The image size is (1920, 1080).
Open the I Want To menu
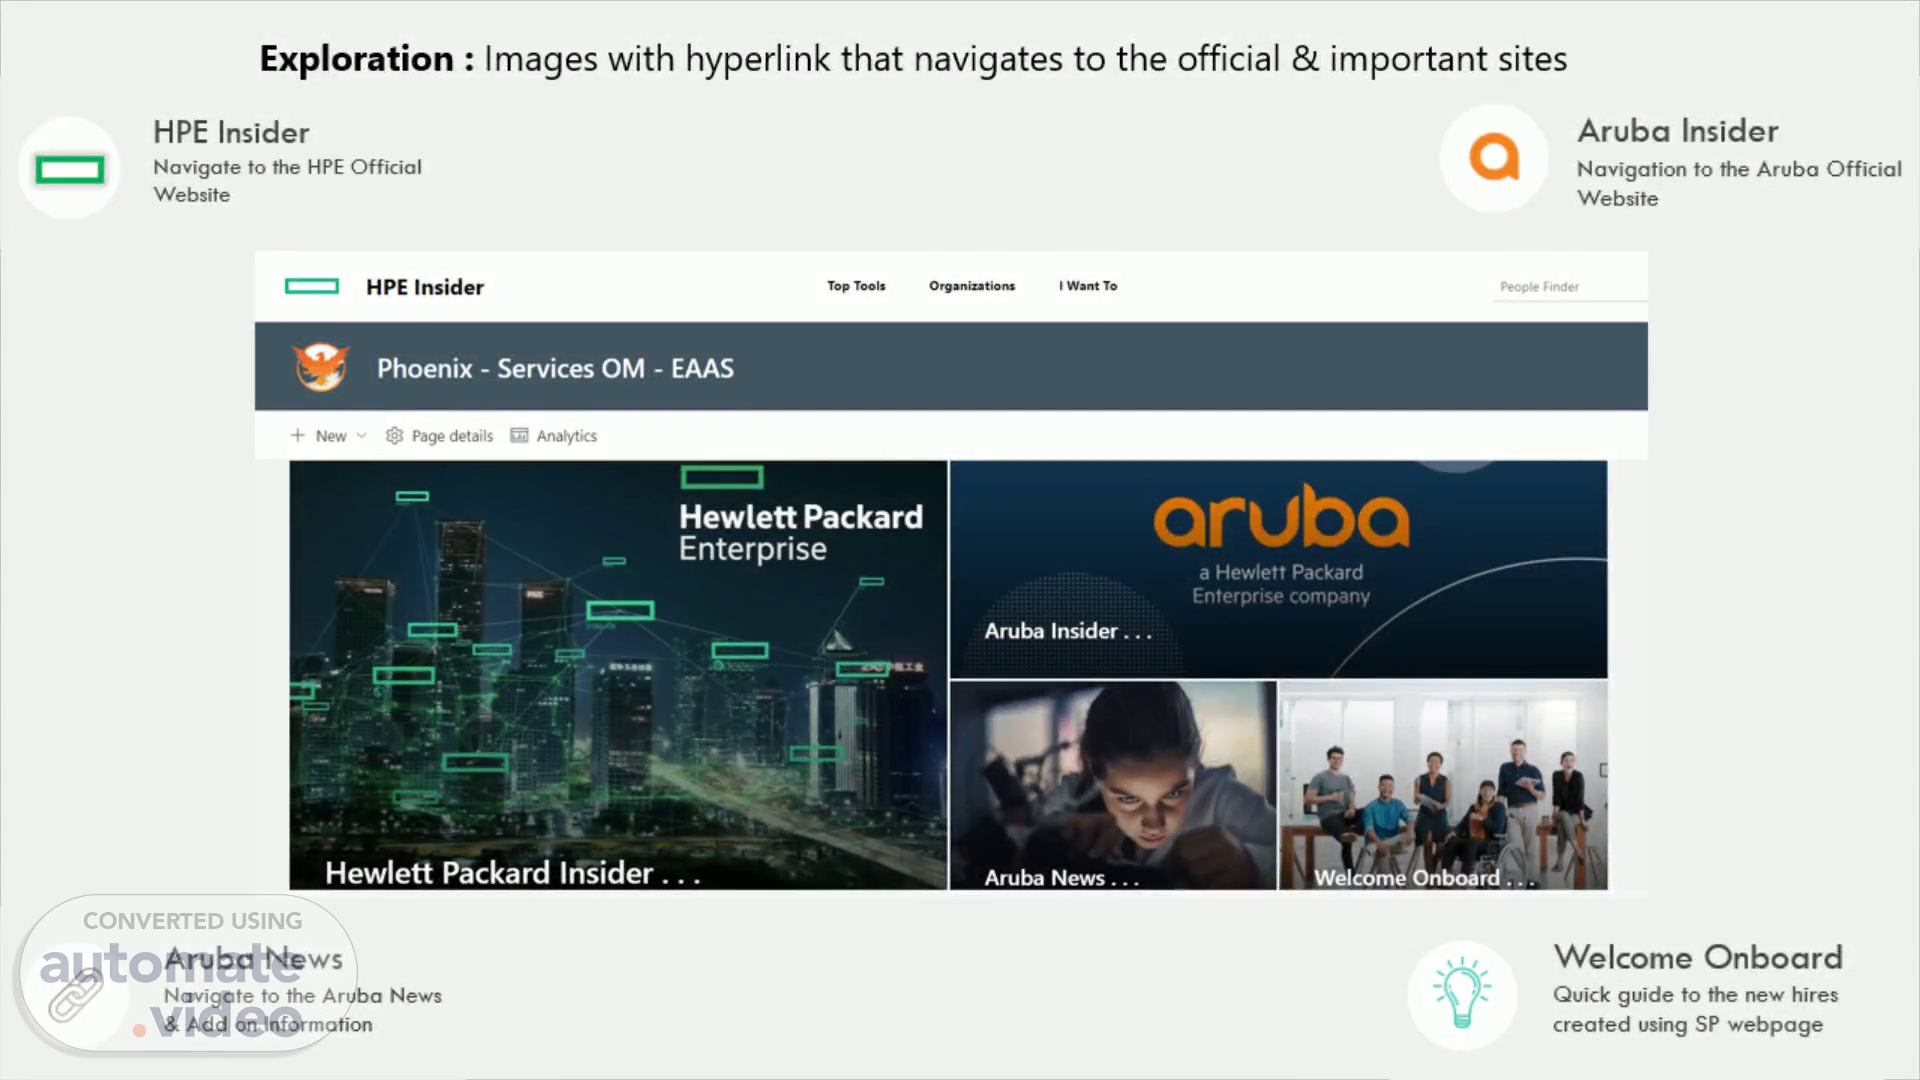click(1088, 286)
